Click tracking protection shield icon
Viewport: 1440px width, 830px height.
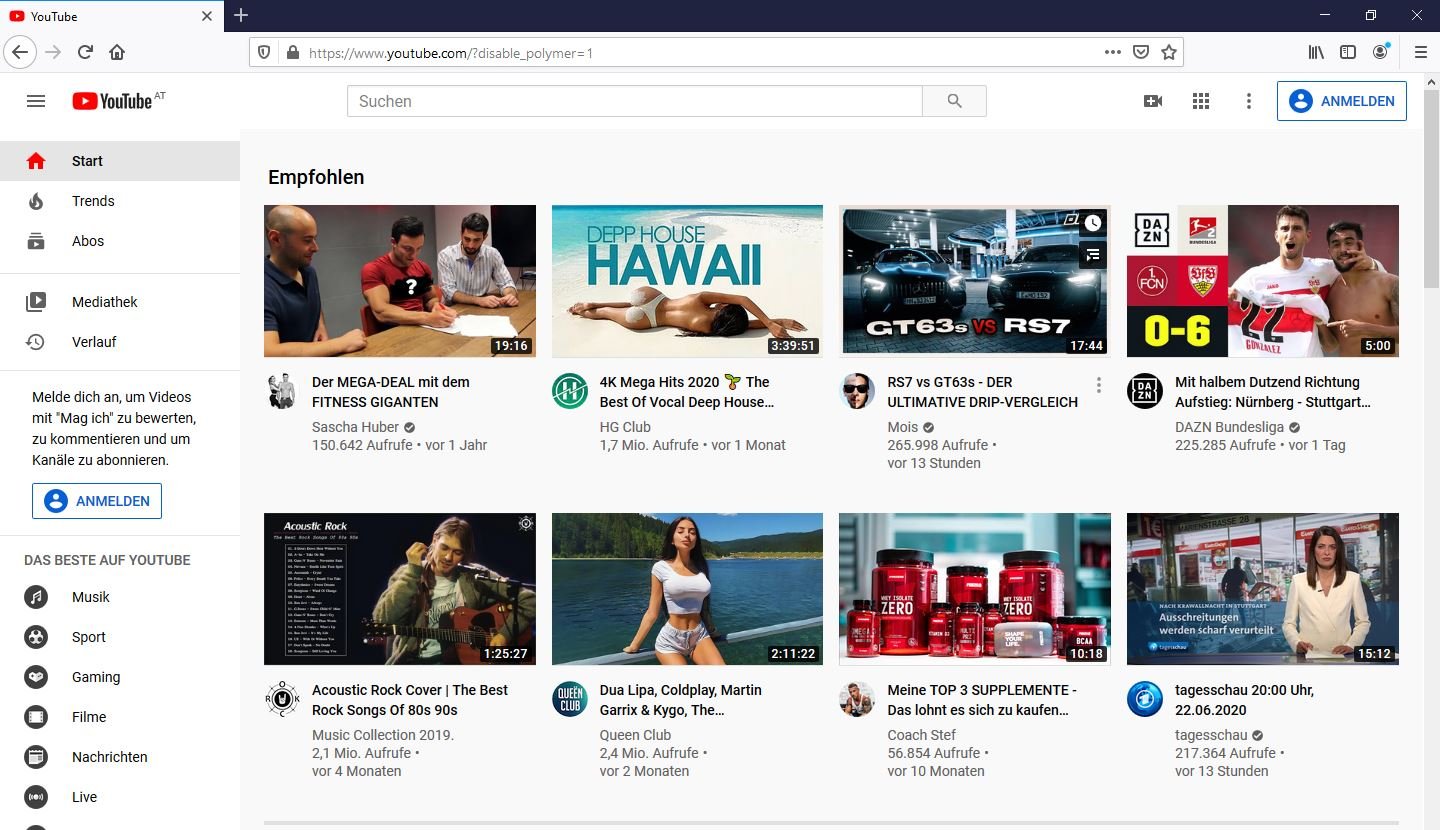coord(264,52)
